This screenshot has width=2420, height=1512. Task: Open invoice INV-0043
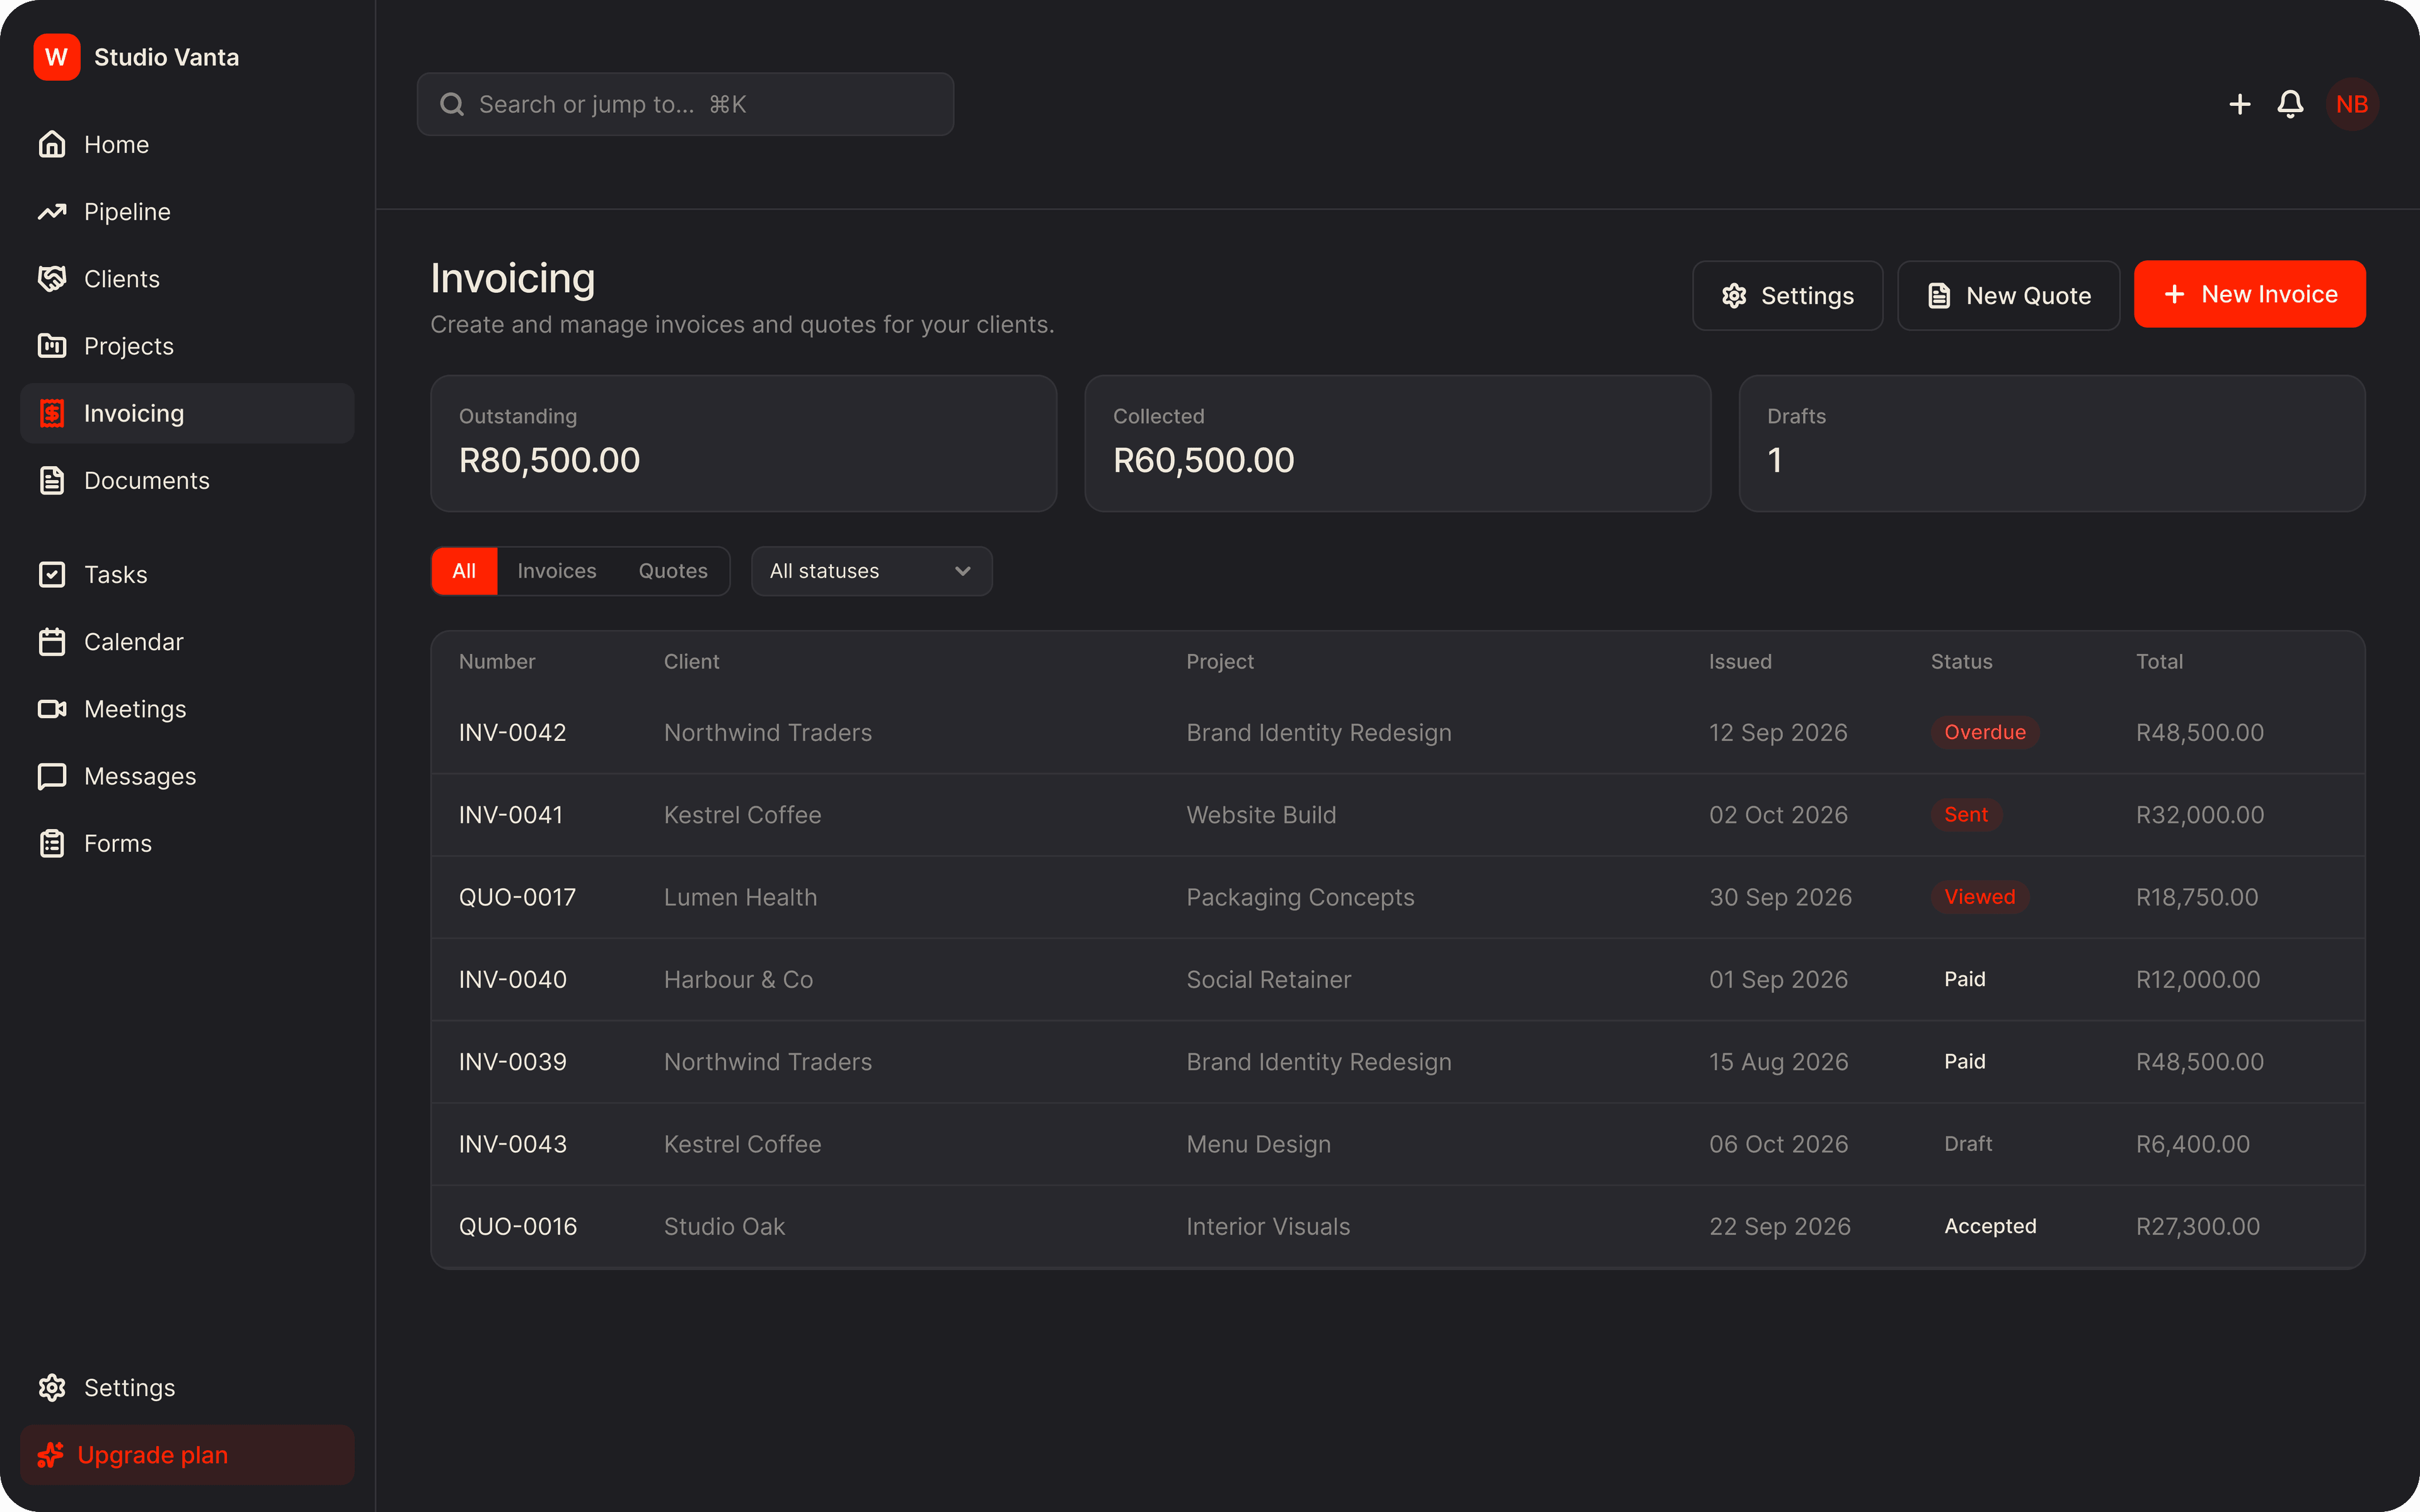tap(1397, 1144)
